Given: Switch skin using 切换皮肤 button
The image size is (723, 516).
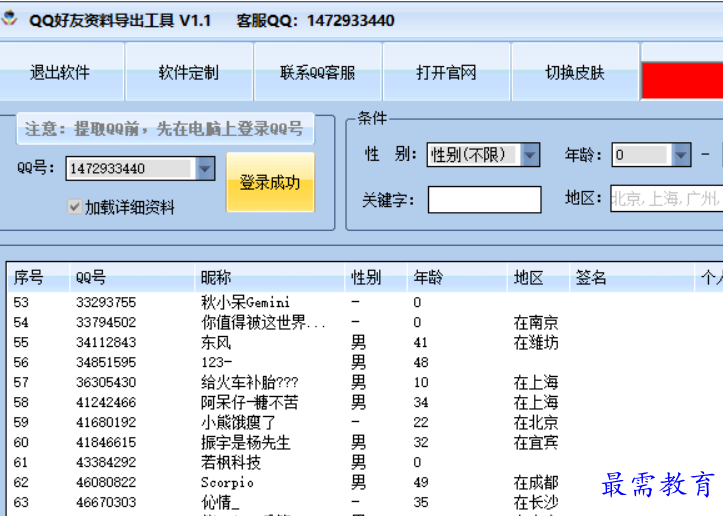Looking at the screenshot, I should 575,72.
